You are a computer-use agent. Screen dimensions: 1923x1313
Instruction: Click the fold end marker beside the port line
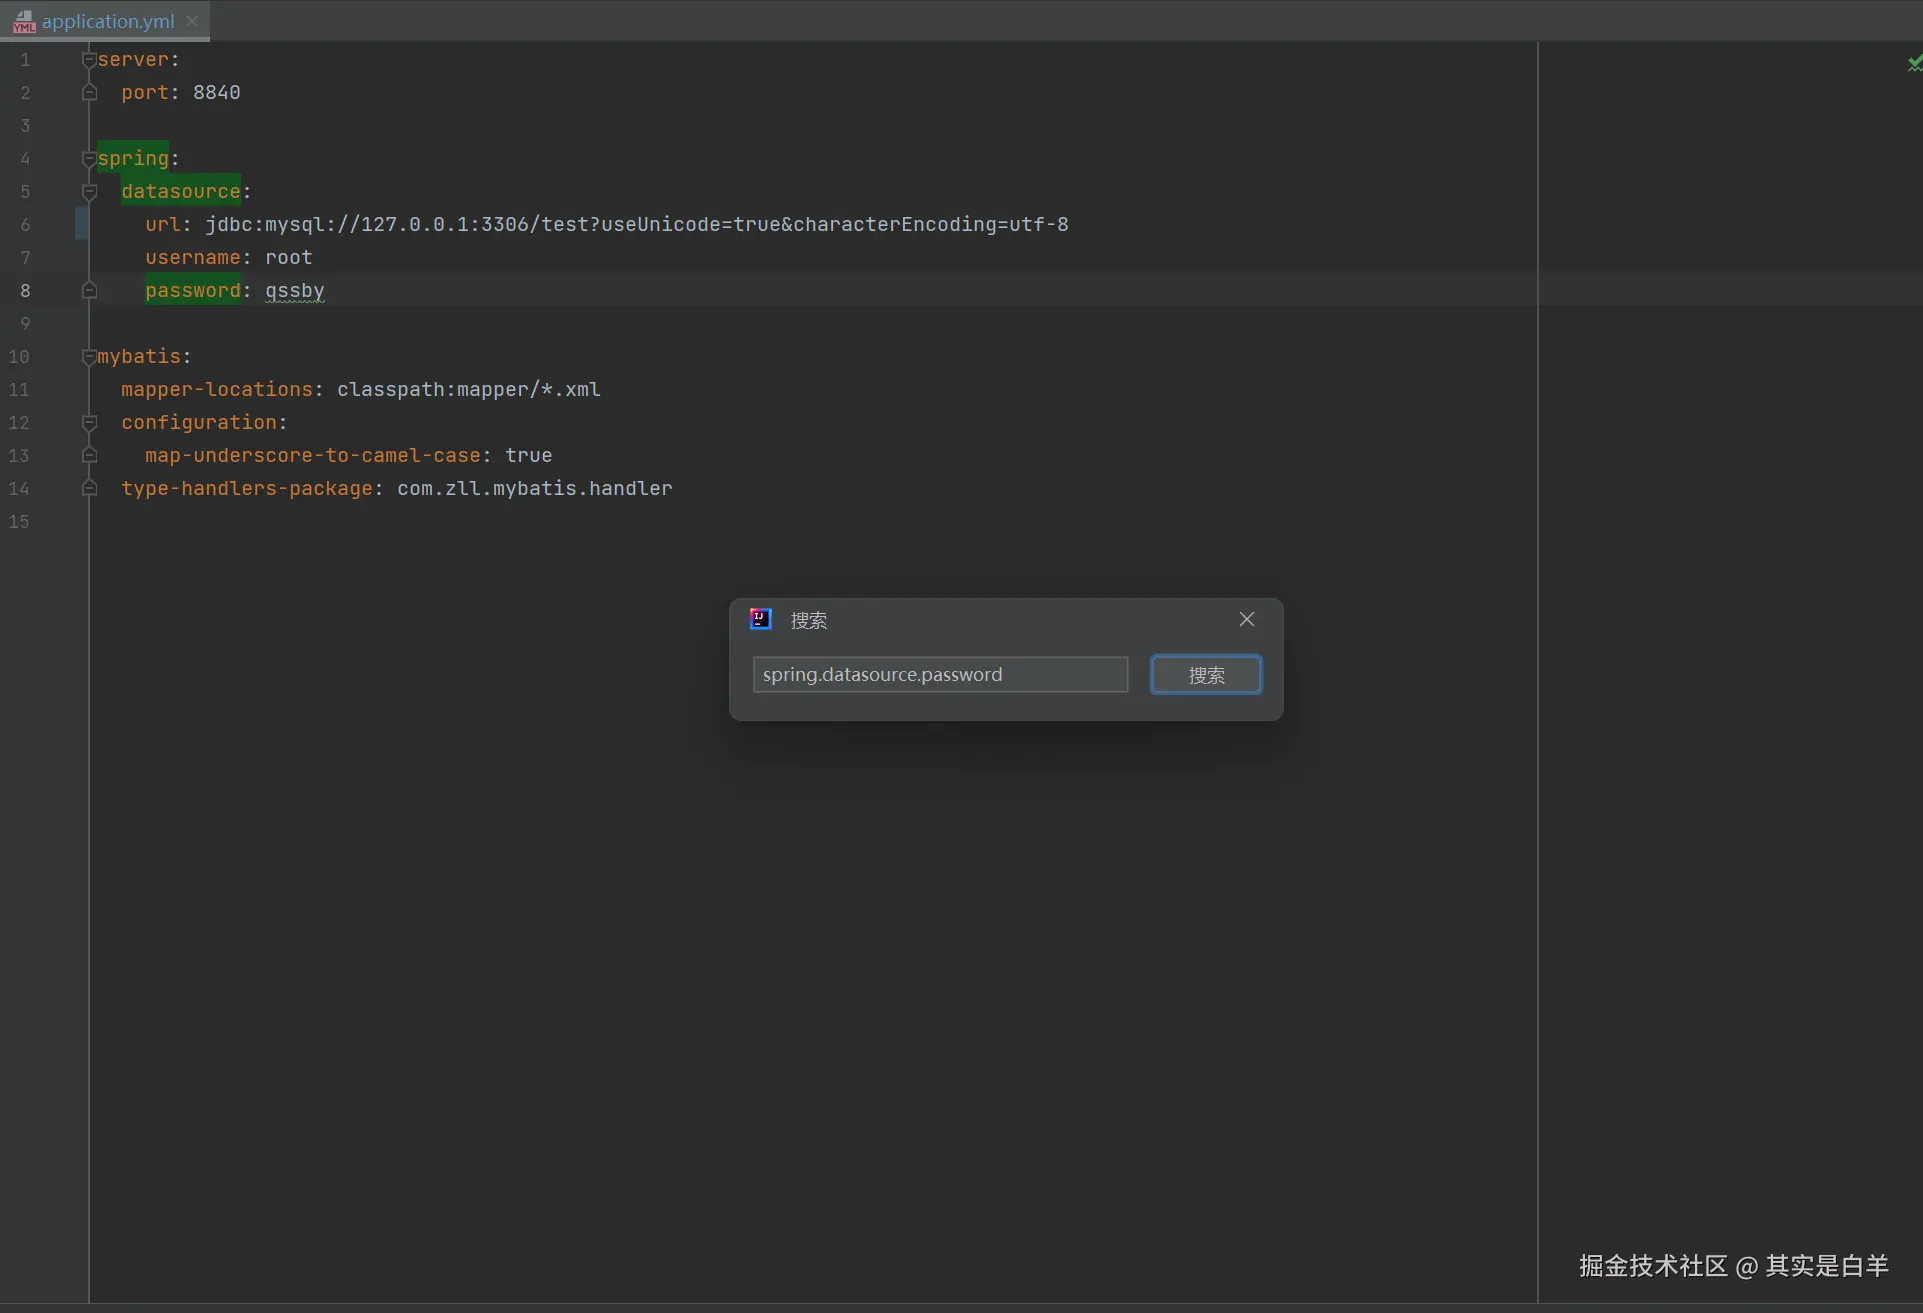pos(89,93)
